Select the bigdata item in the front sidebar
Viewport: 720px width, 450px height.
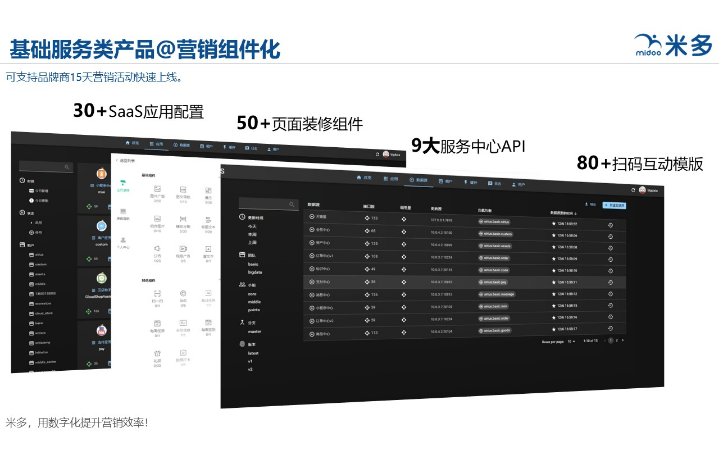(x=255, y=272)
